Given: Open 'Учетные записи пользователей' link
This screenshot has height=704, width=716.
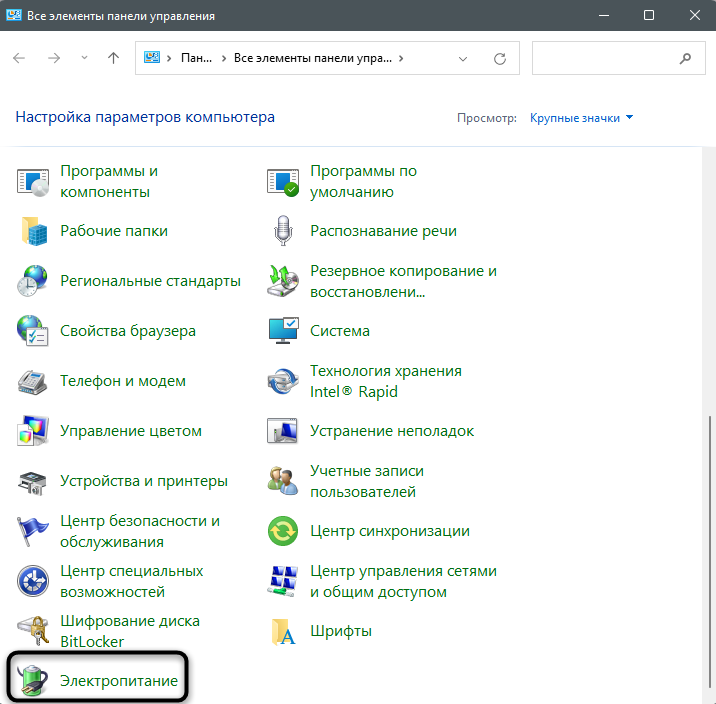Looking at the screenshot, I should click(367, 481).
